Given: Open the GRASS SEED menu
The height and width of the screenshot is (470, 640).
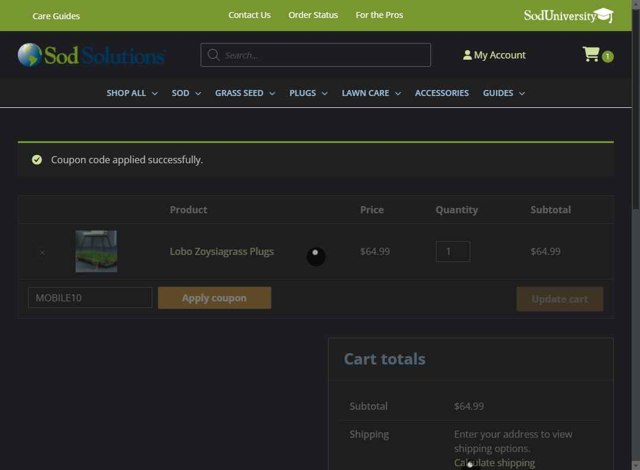Looking at the screenshot, I should click(239, 93).
